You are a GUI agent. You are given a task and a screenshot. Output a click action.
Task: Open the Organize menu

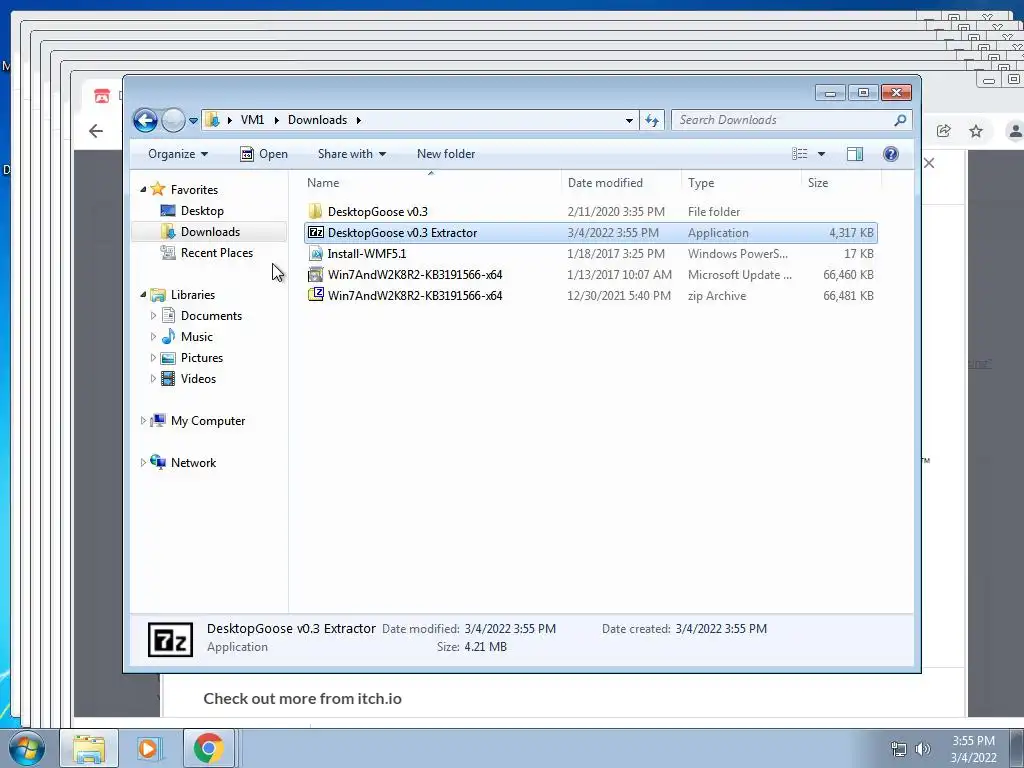[178, 154]
